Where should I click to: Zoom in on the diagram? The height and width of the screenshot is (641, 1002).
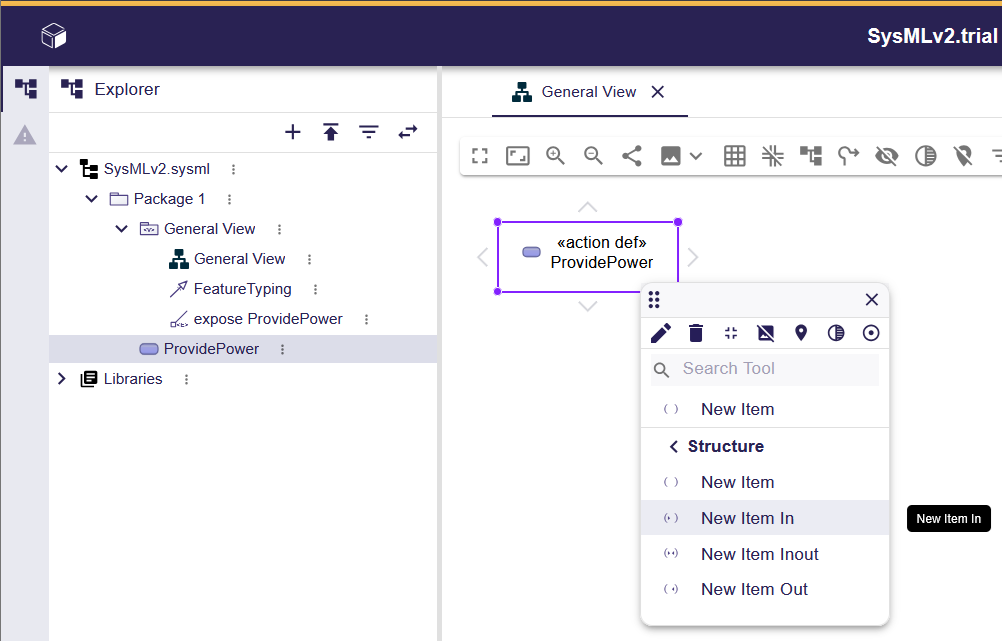[556, 156]
